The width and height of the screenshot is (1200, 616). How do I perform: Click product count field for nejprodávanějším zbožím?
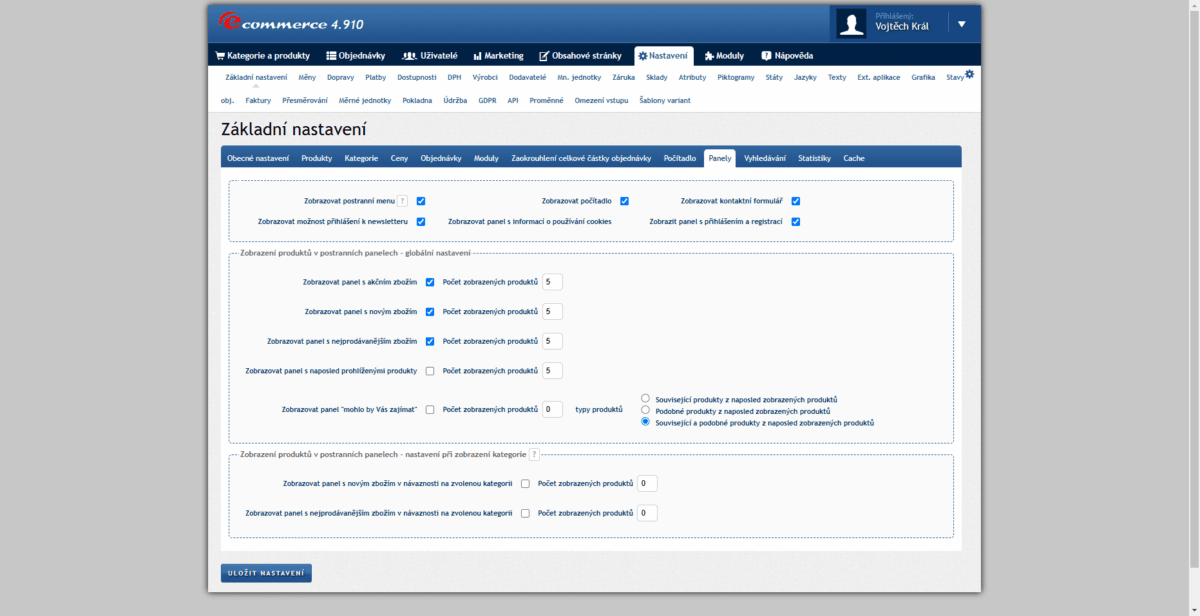[x=552, y=341]
